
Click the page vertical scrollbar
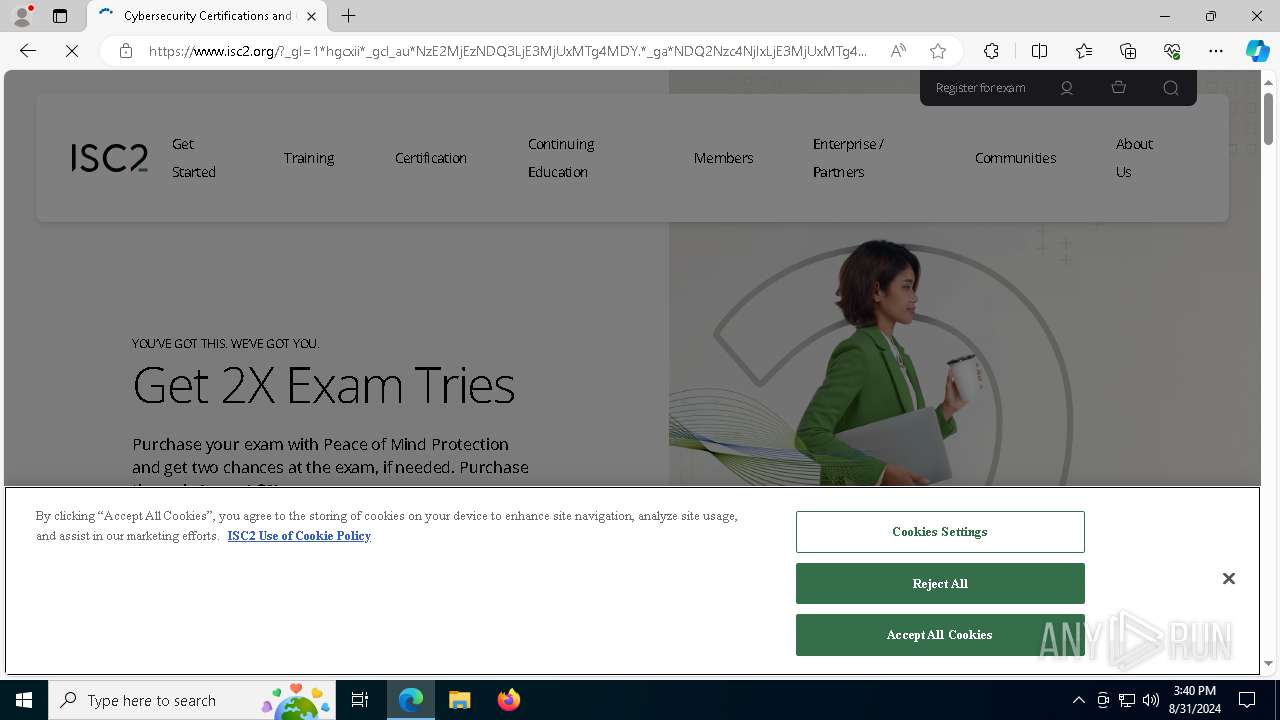point(1268,118)
